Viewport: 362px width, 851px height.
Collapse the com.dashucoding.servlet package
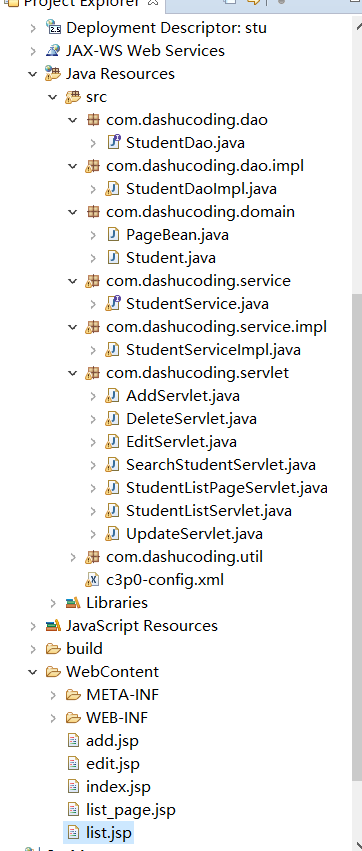pos(73,373)
